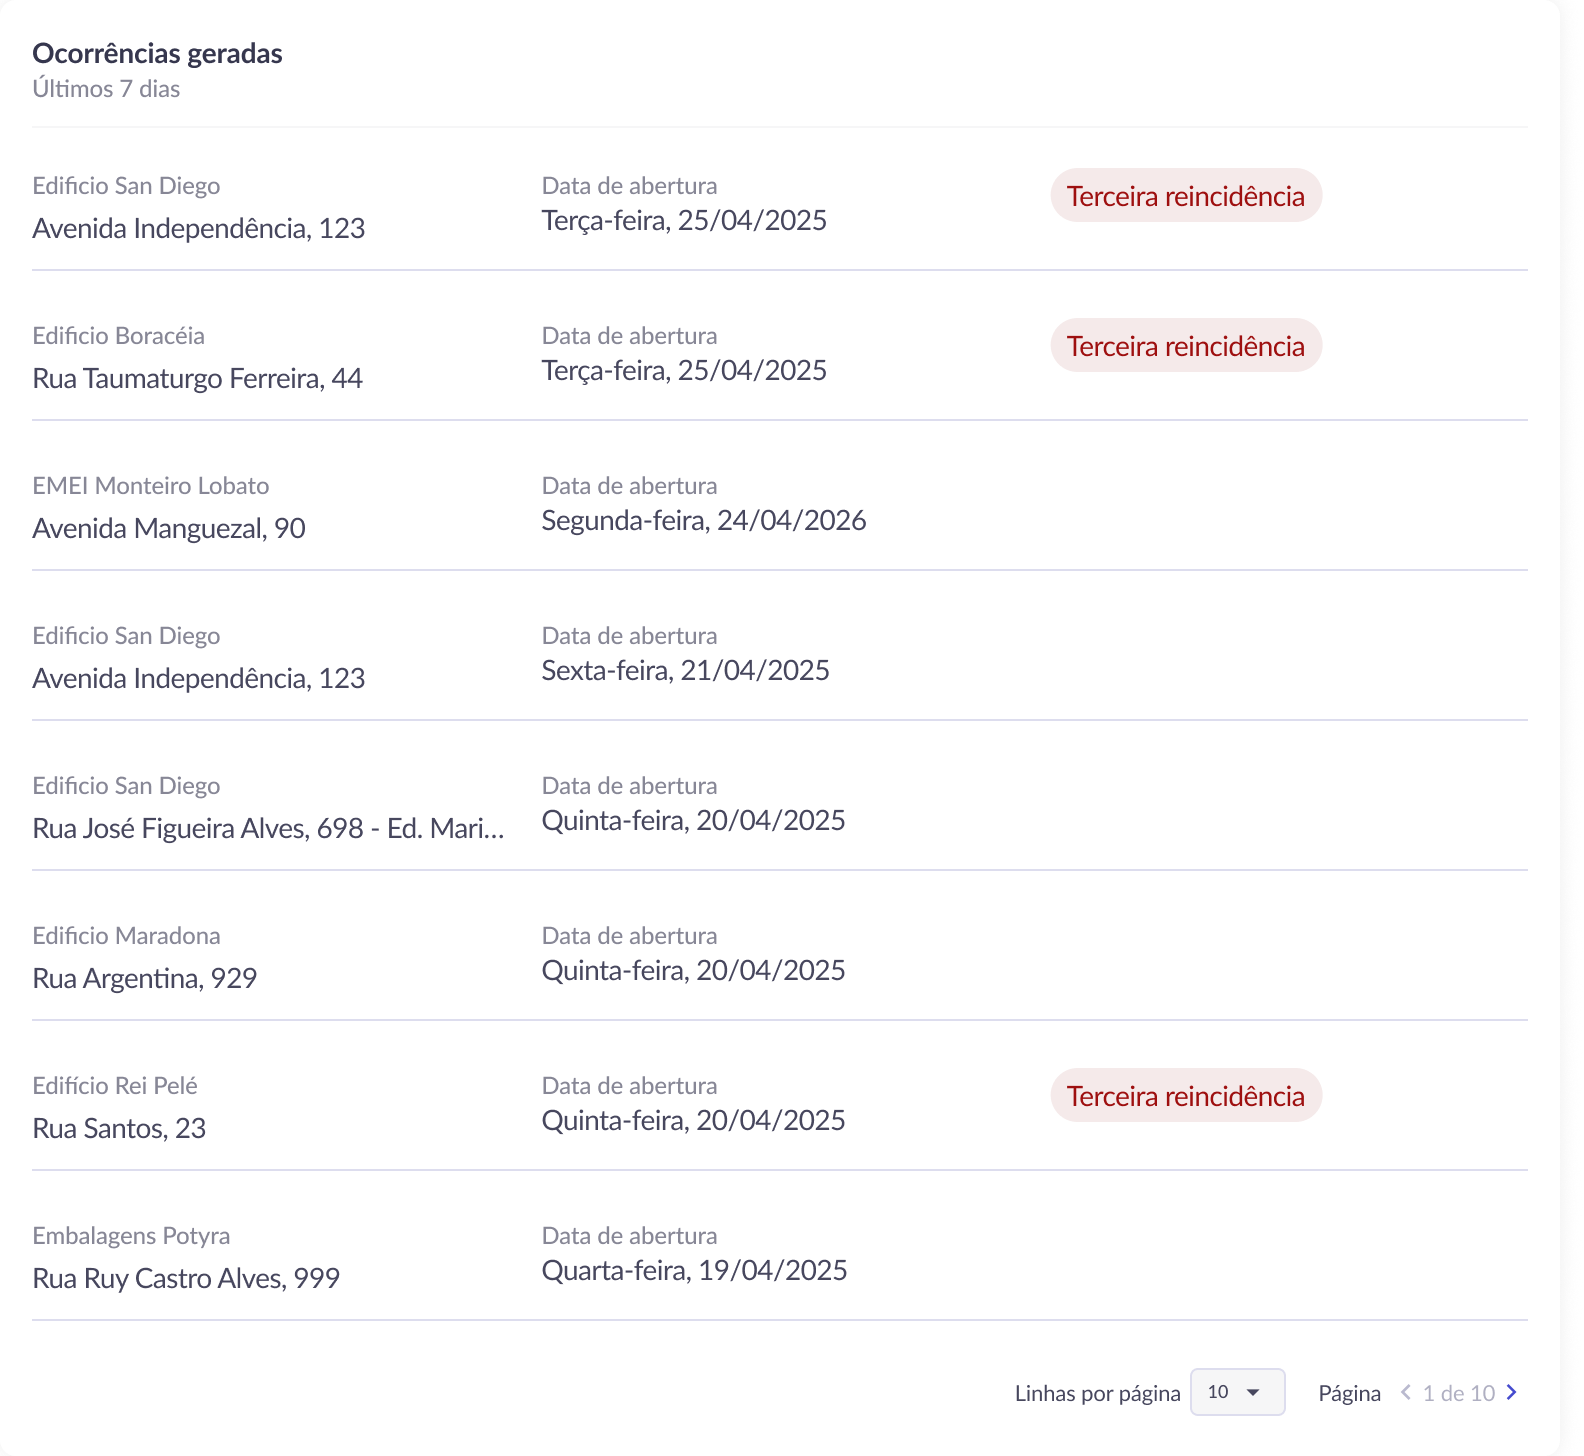The height and width of the screenshot is (1456, 1584).
Task: Select the Rua Santos, 23 address
Action: (x=119, y=1129)
